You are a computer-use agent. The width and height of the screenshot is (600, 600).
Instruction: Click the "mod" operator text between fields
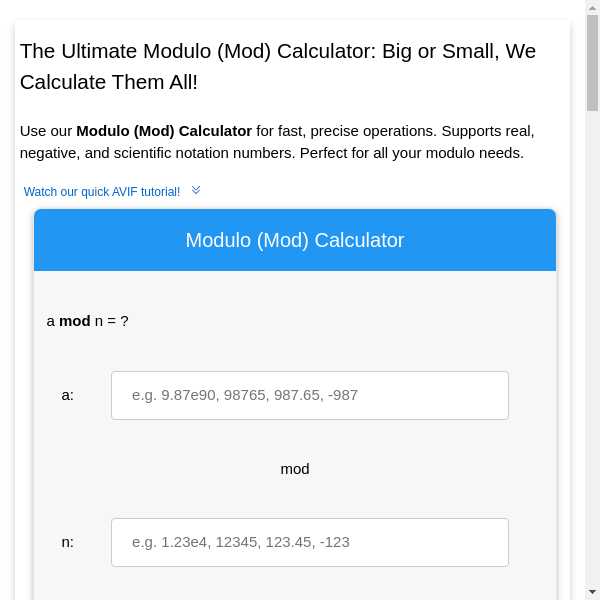point(295,469)
